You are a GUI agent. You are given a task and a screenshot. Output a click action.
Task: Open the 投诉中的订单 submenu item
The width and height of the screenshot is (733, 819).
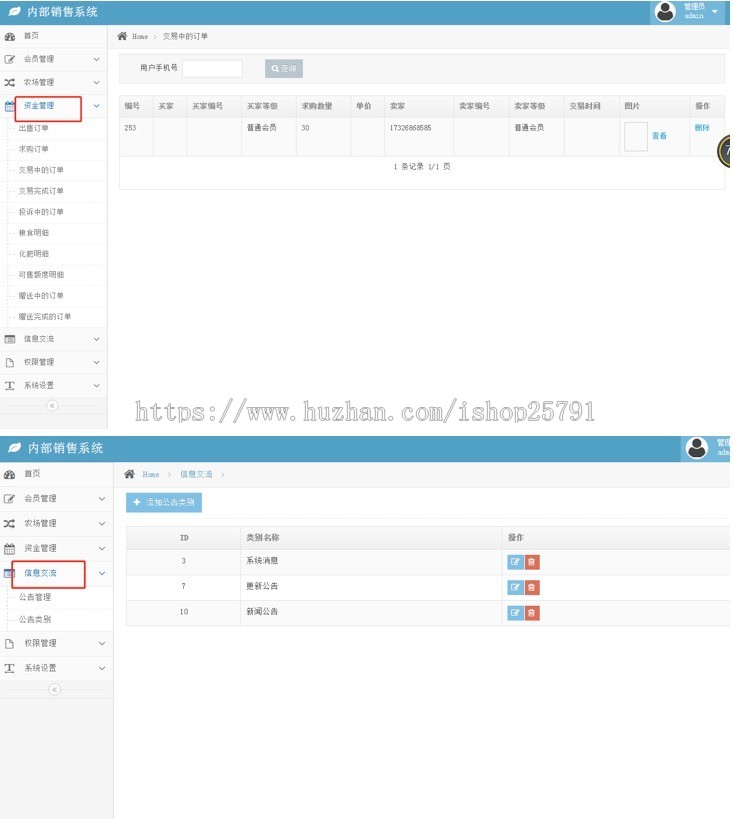coord(41,212)
